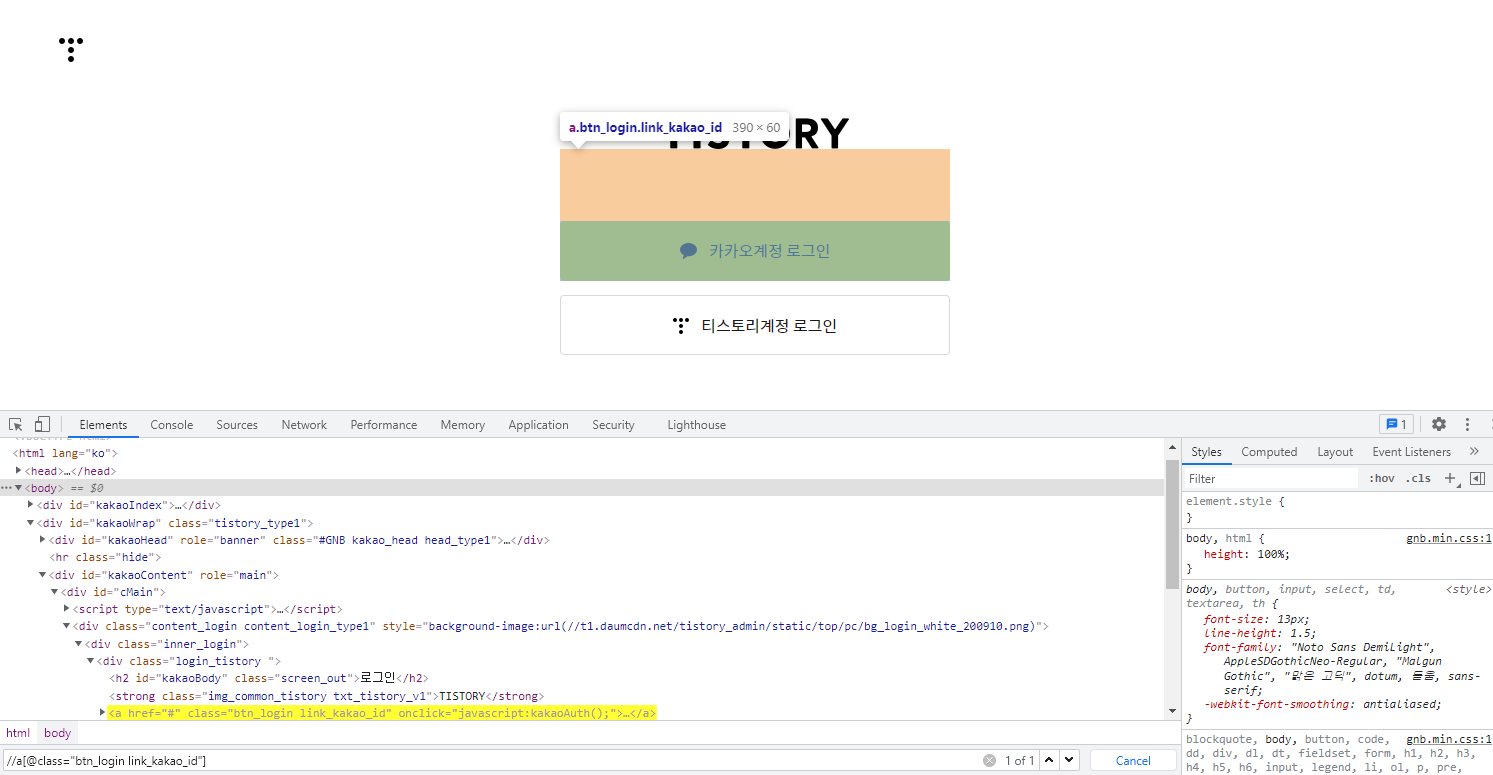Click the 티스토리계정 로그인 button
Image resolution: width=1493 pixels, height=775 pixels.
[x=755, y=325]
